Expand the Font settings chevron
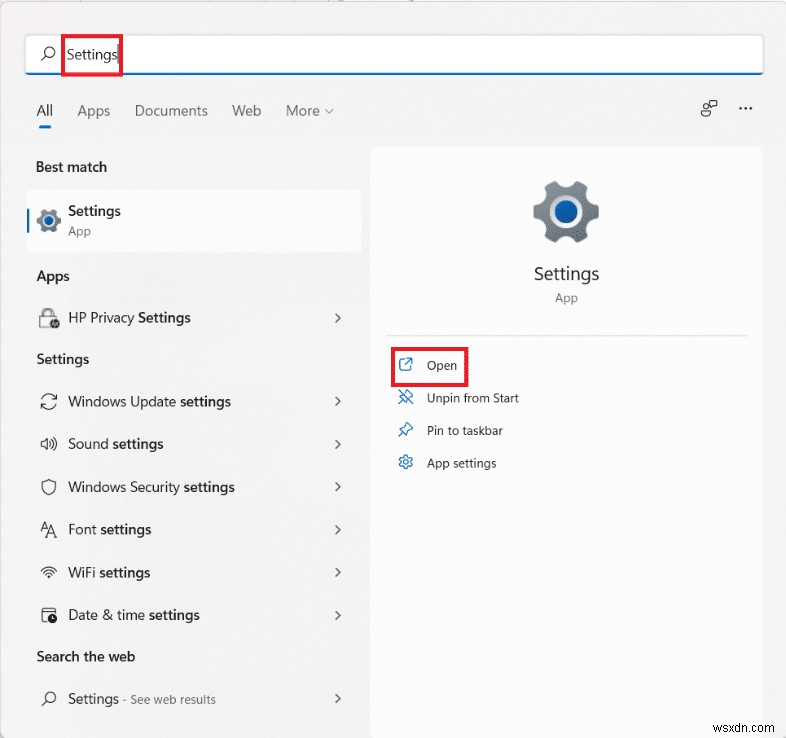Image resolution: width=786 pixels, height=738 pixels. pos(338,529)
